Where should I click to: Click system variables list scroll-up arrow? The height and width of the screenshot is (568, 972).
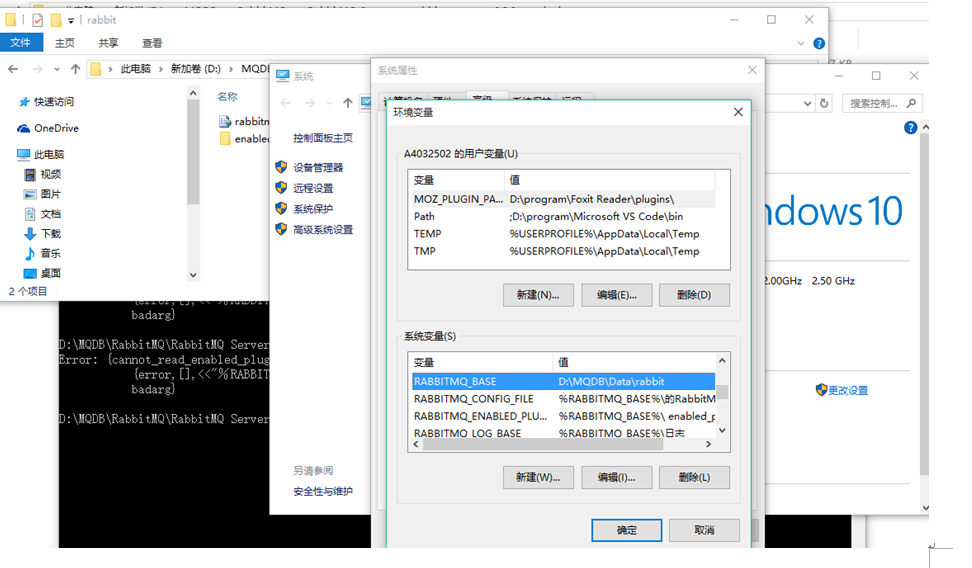pyautogui.click(x=722, y=360)
